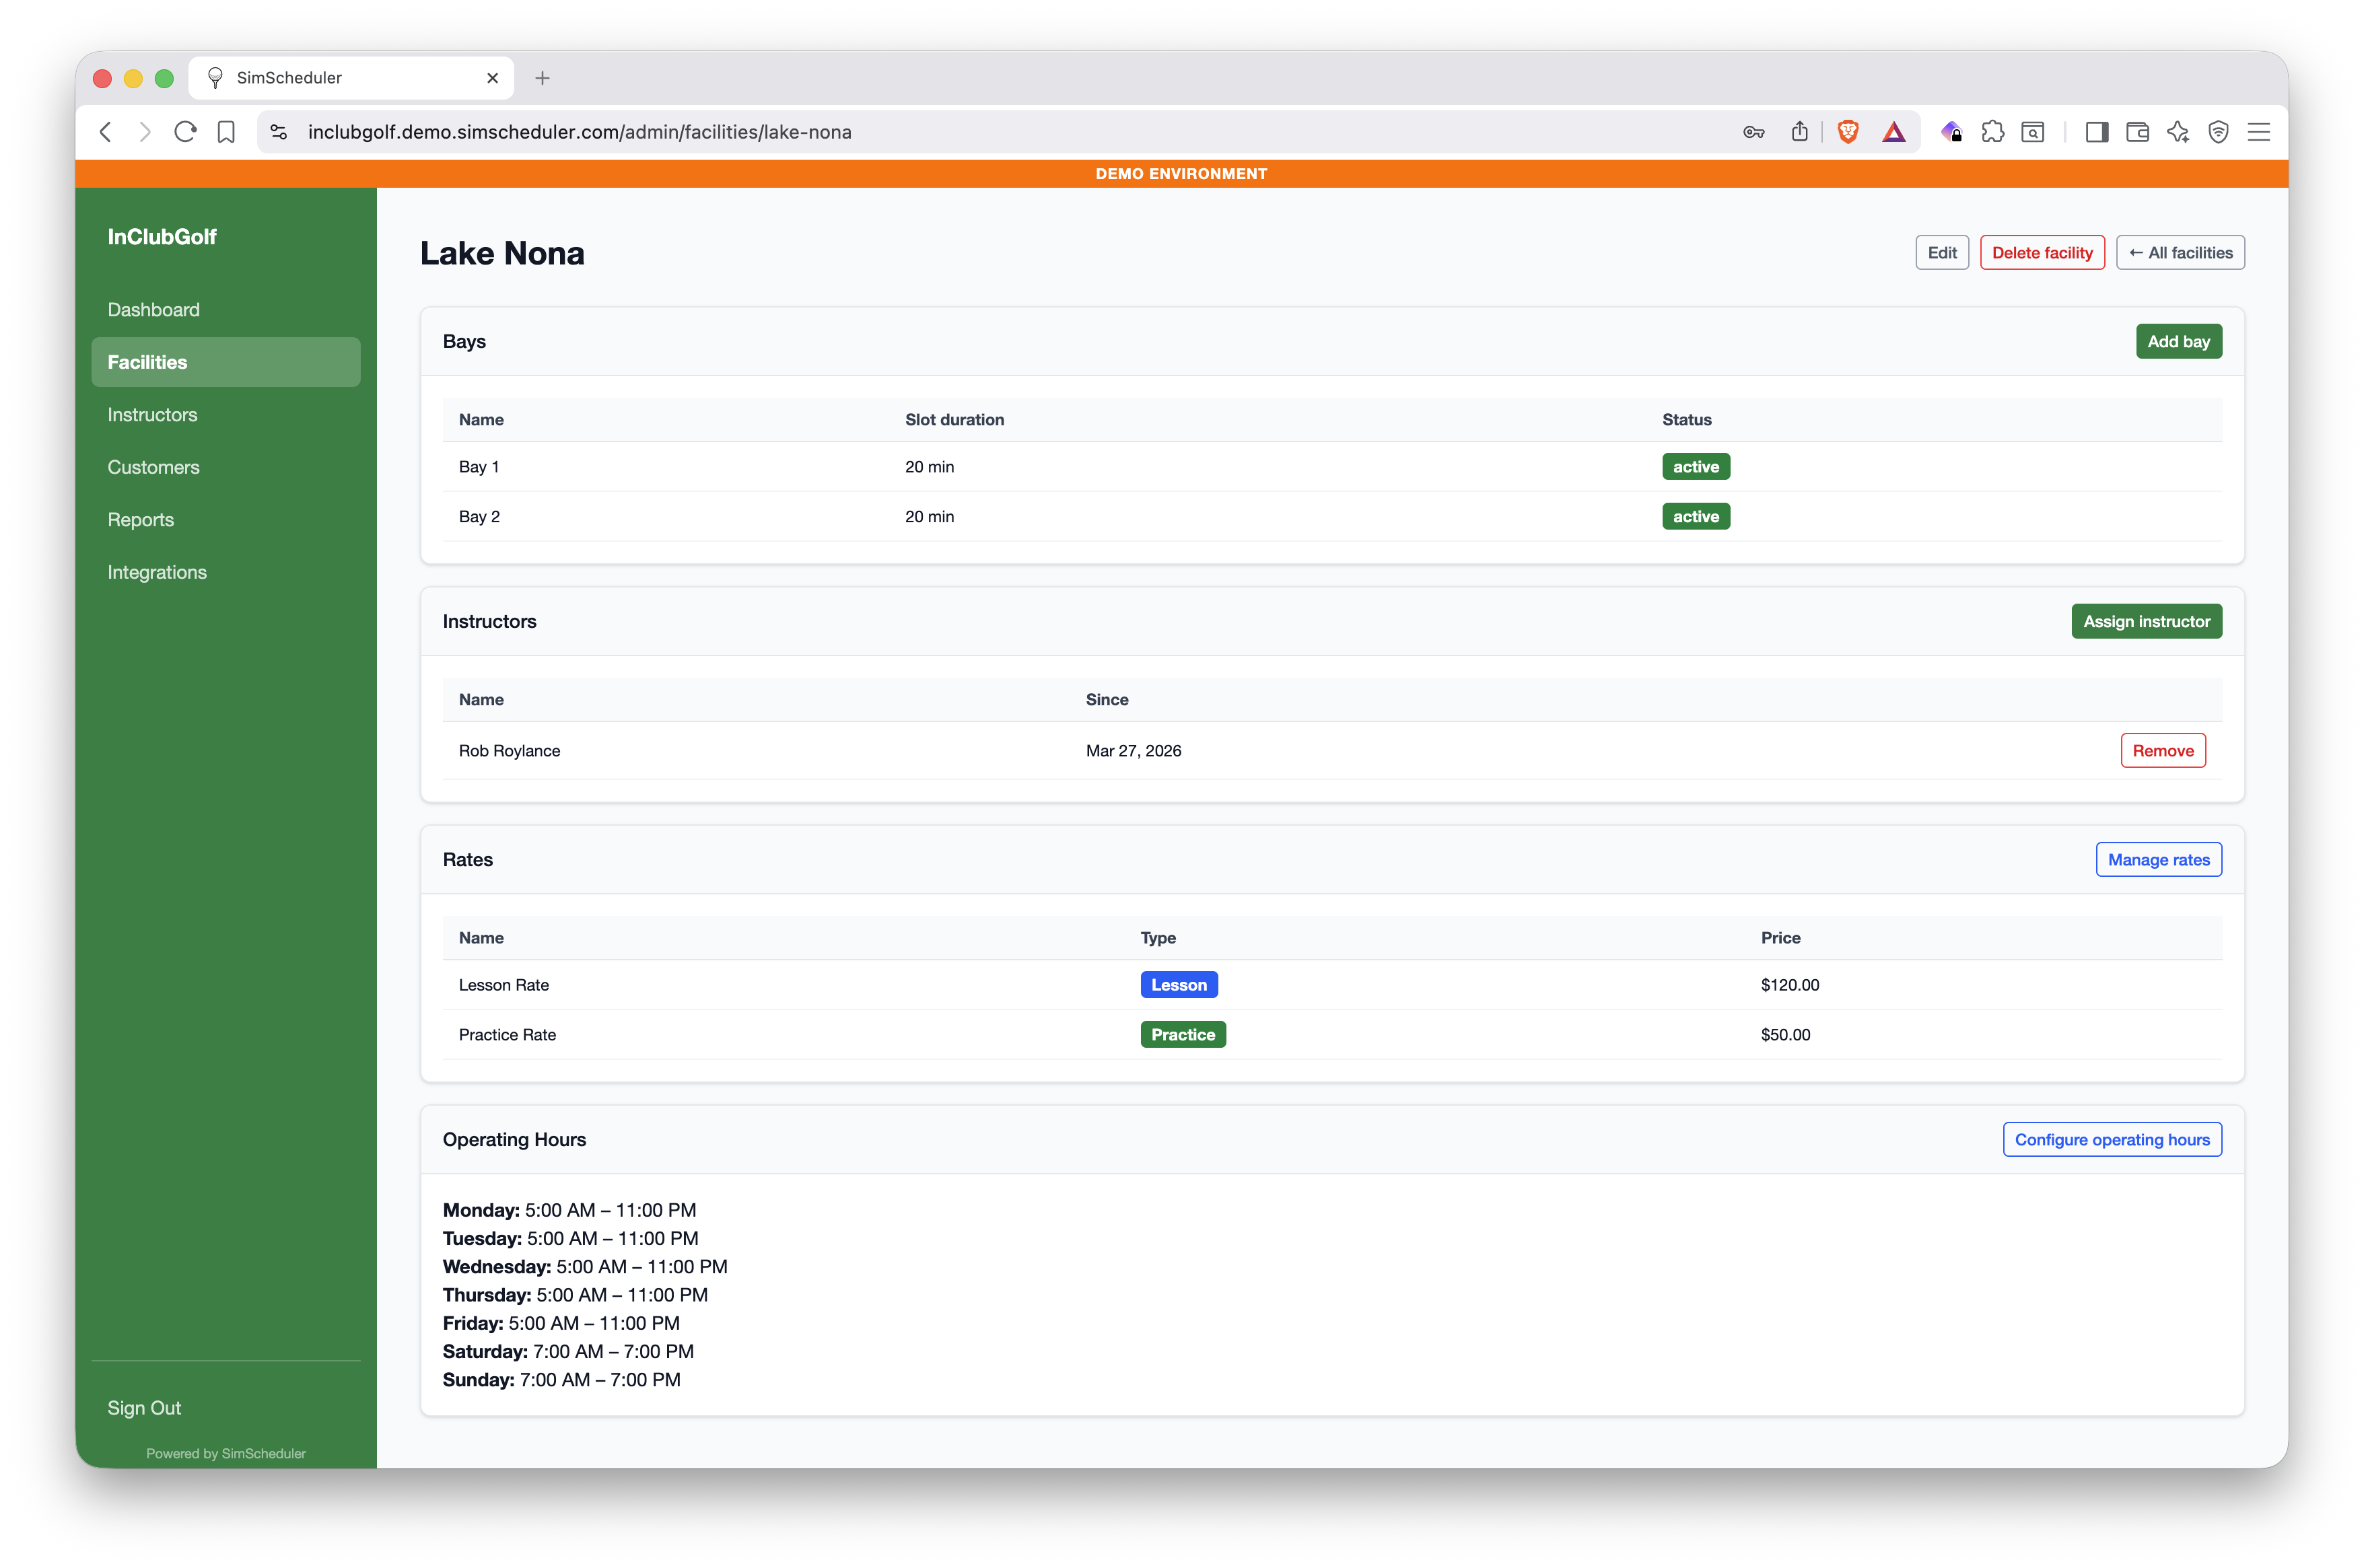Go to the Reports sidebar section
The image size is (2364, 1568).
[x=140, y=520]
